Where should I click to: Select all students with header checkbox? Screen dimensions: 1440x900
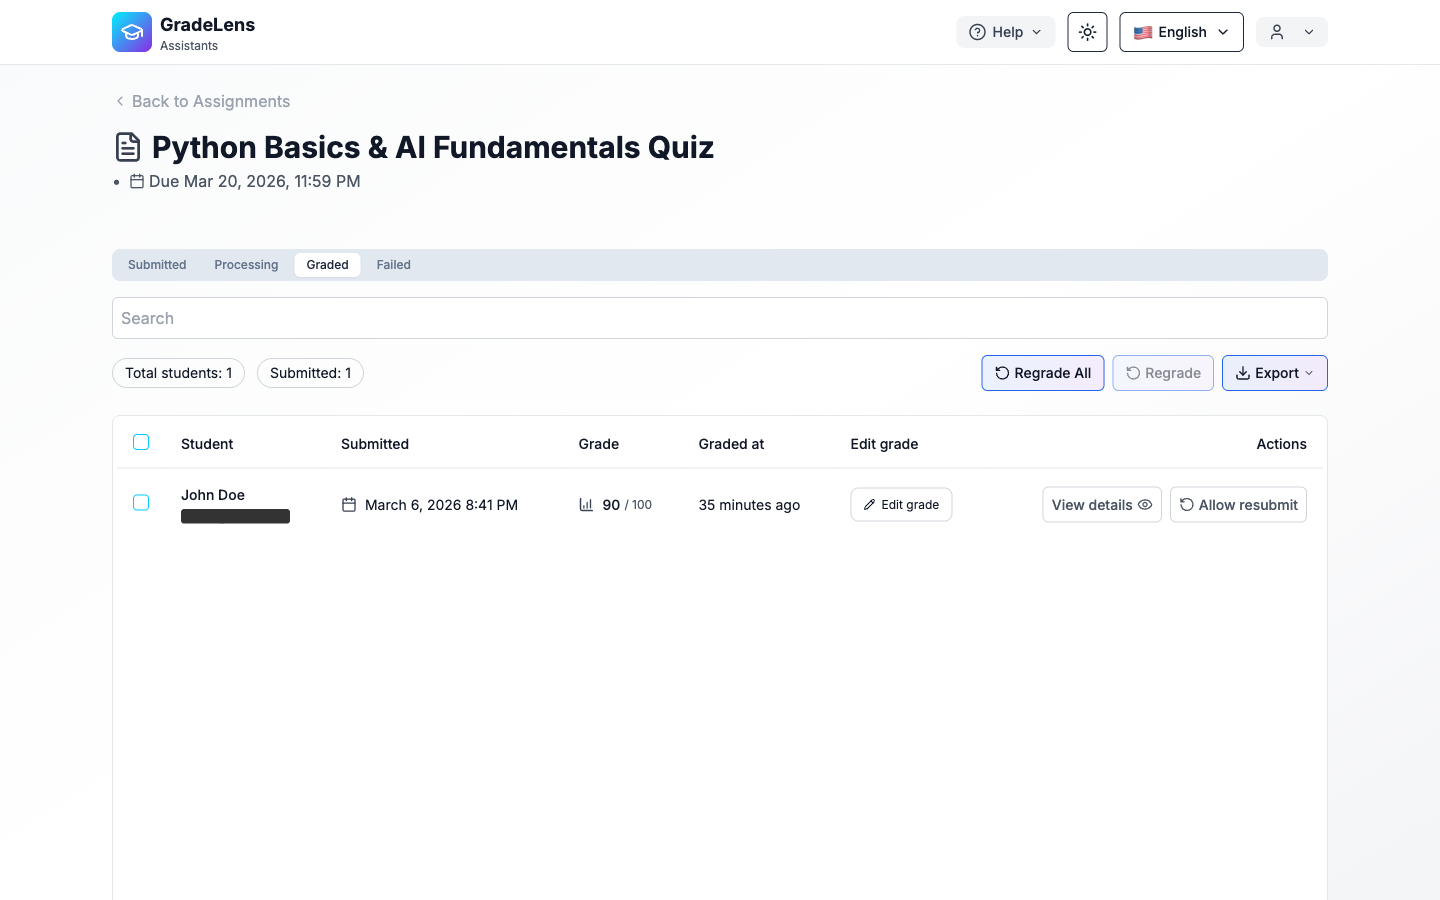click(x=141, y=442)
